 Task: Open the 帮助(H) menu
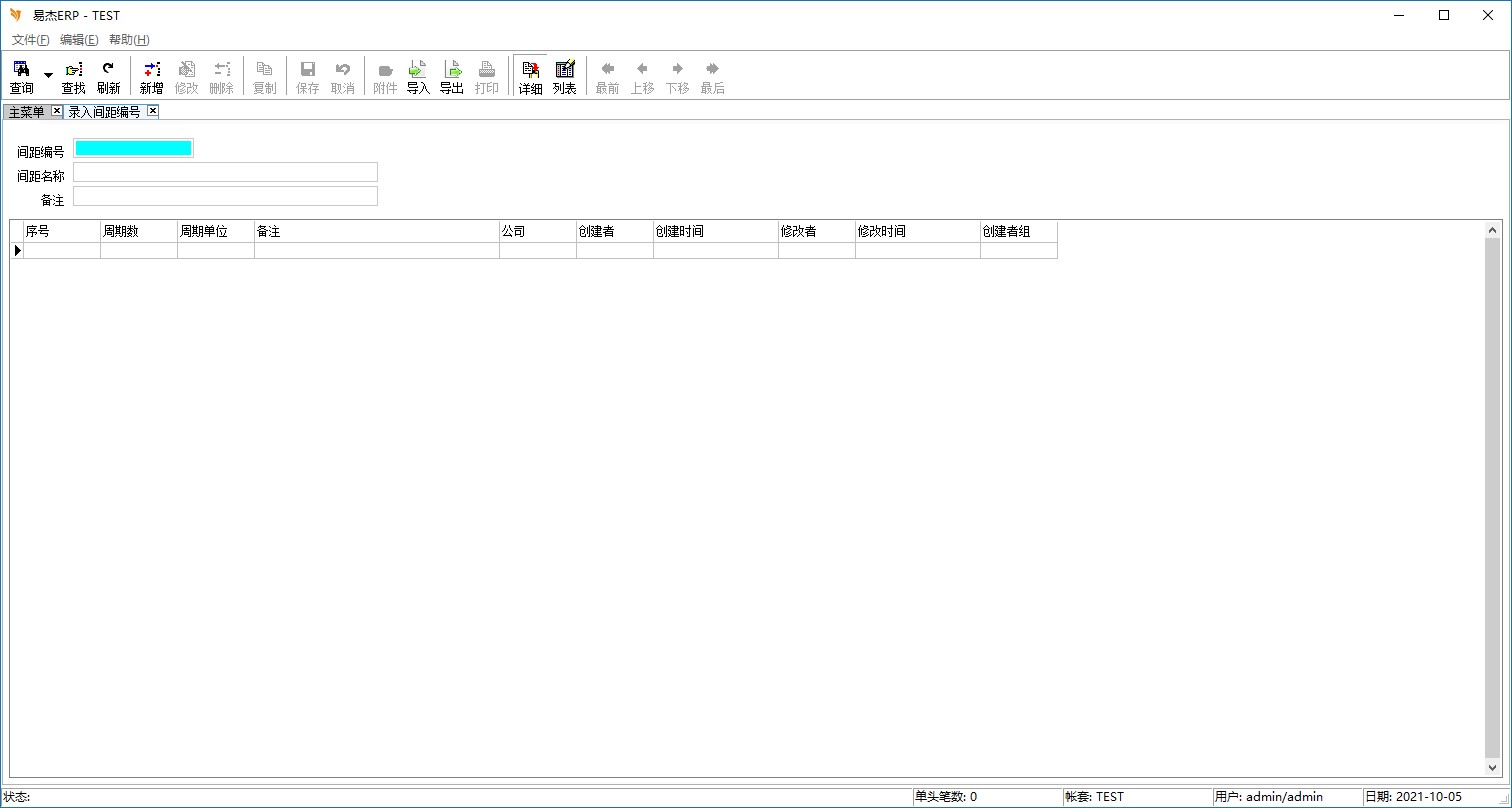[129, 40]
